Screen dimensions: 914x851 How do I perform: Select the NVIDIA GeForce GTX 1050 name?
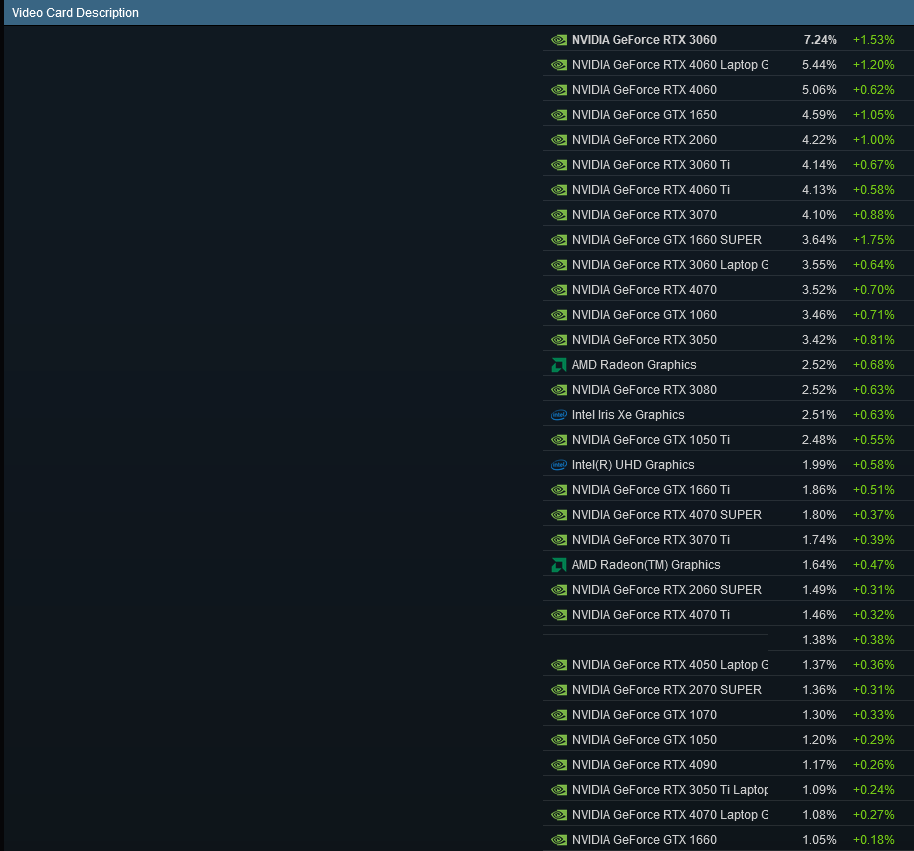[x=644, y=740]
